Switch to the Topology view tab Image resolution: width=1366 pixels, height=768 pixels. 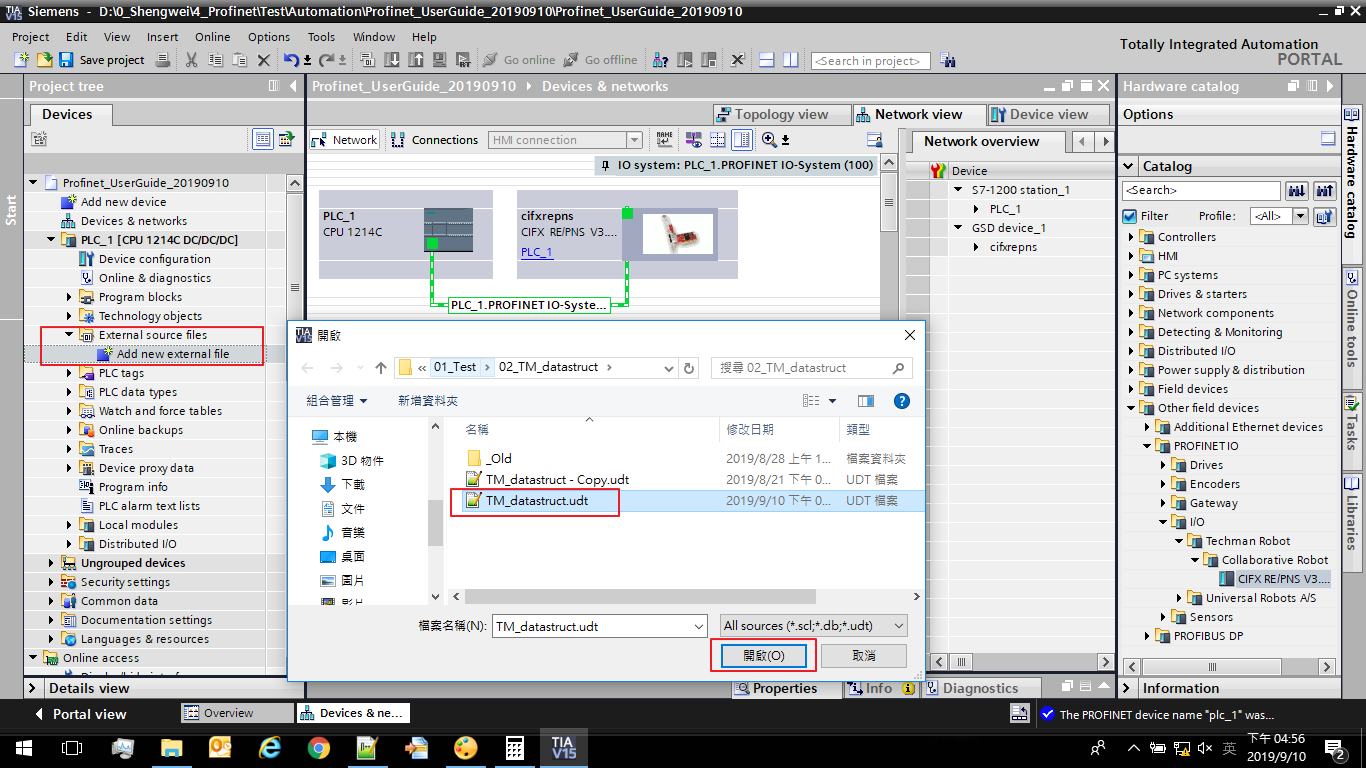pyautogui.click(x=782, y=114)
